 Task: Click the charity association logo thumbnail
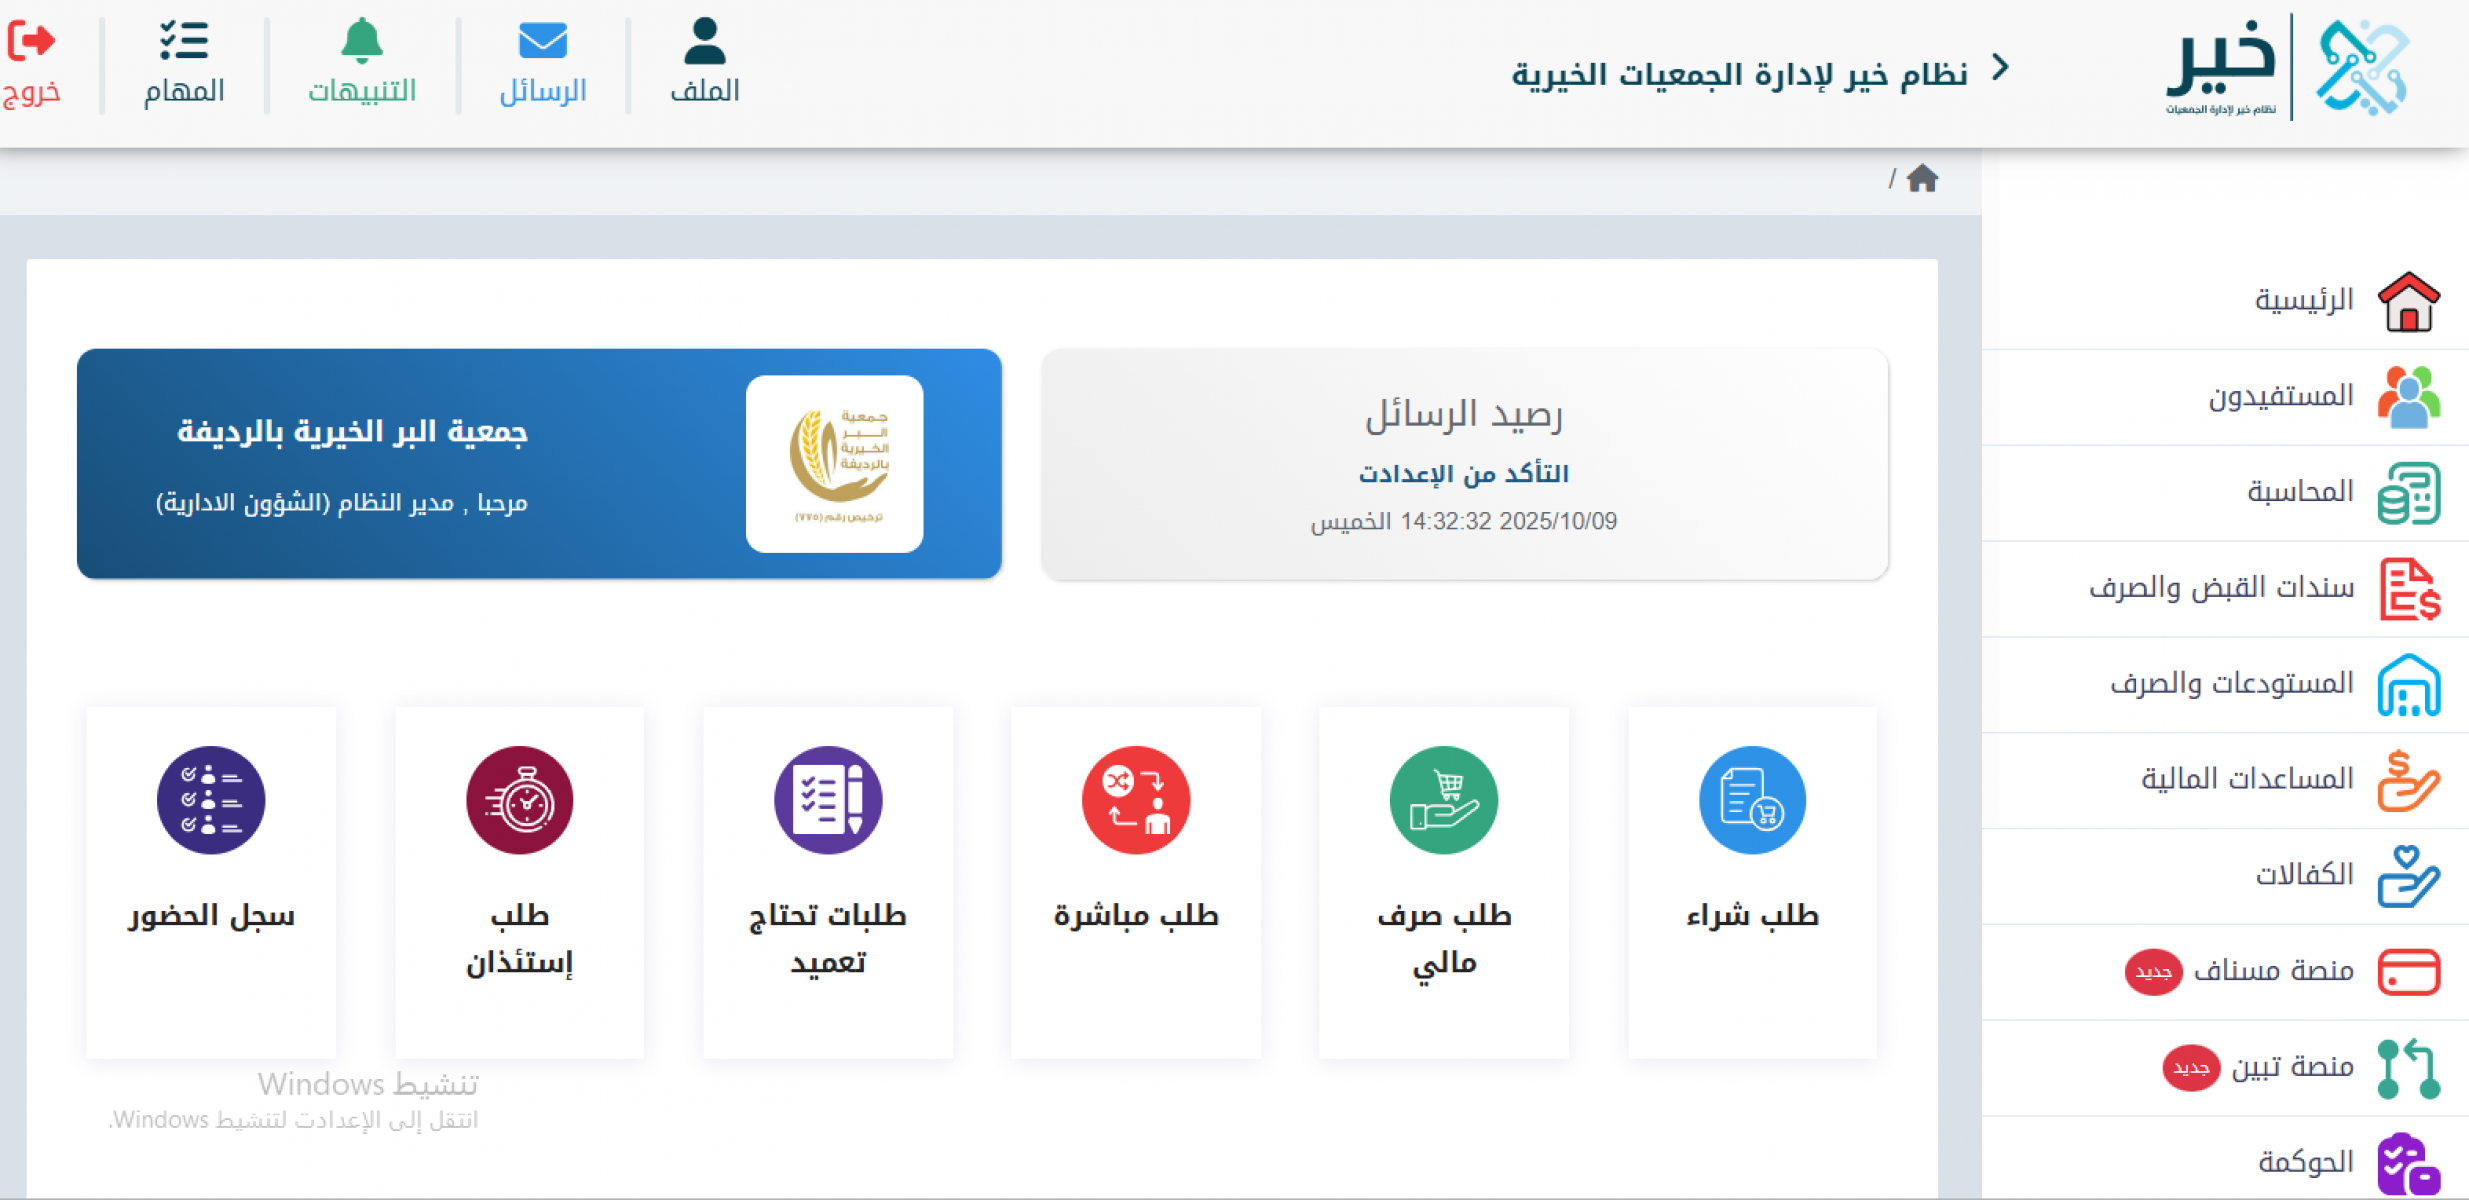tap(834, 464)
